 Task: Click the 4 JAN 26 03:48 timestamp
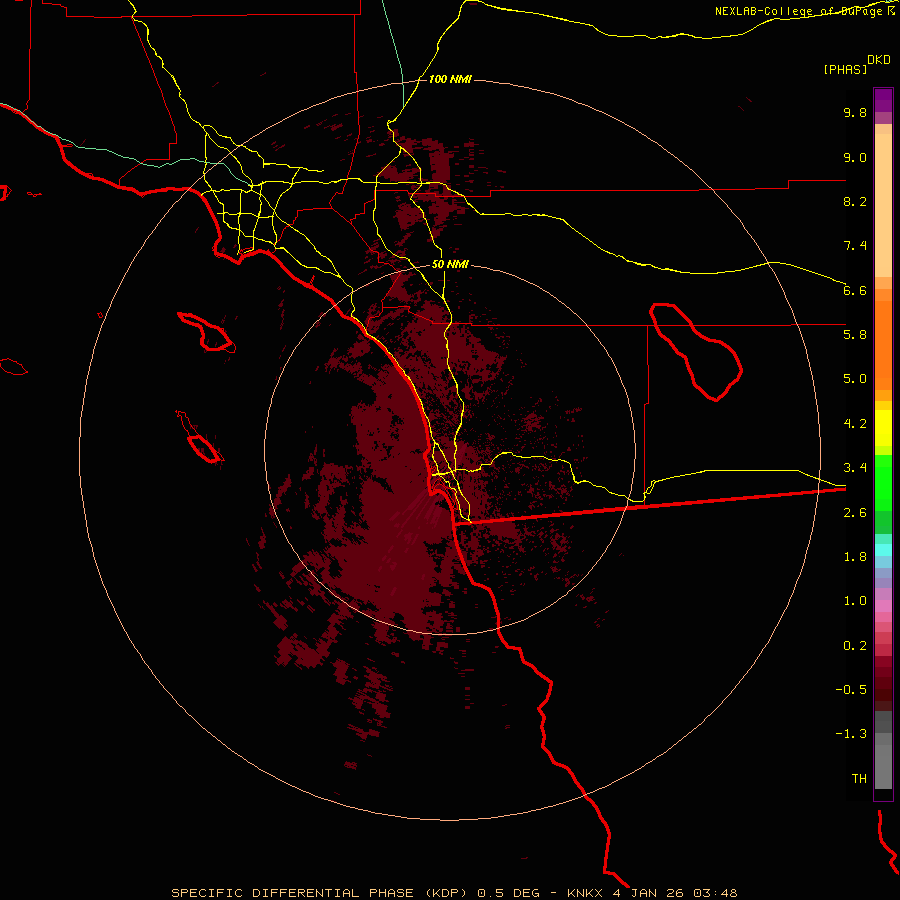pos(675,893)
